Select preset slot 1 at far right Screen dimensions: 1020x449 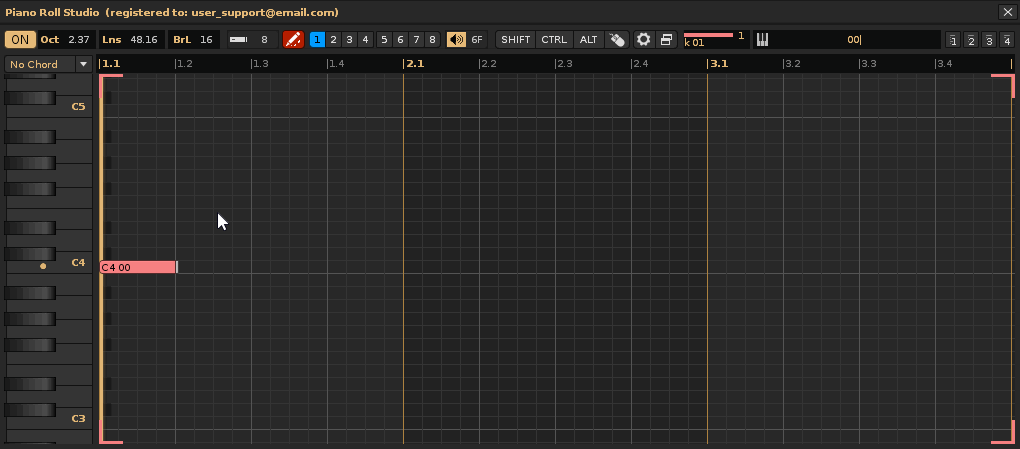point(953,41)
